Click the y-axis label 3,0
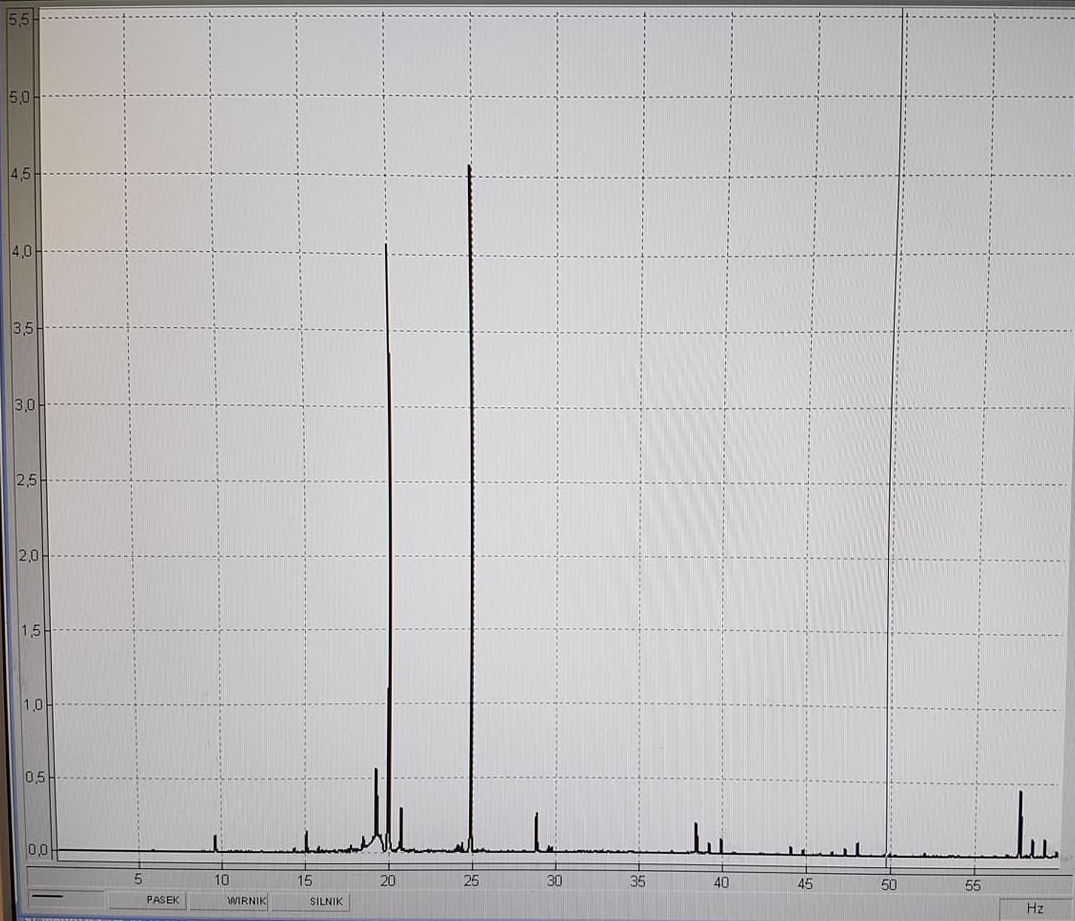This screenshot has width=1075, height=921. pyautogui.click(x=25, y=405)
